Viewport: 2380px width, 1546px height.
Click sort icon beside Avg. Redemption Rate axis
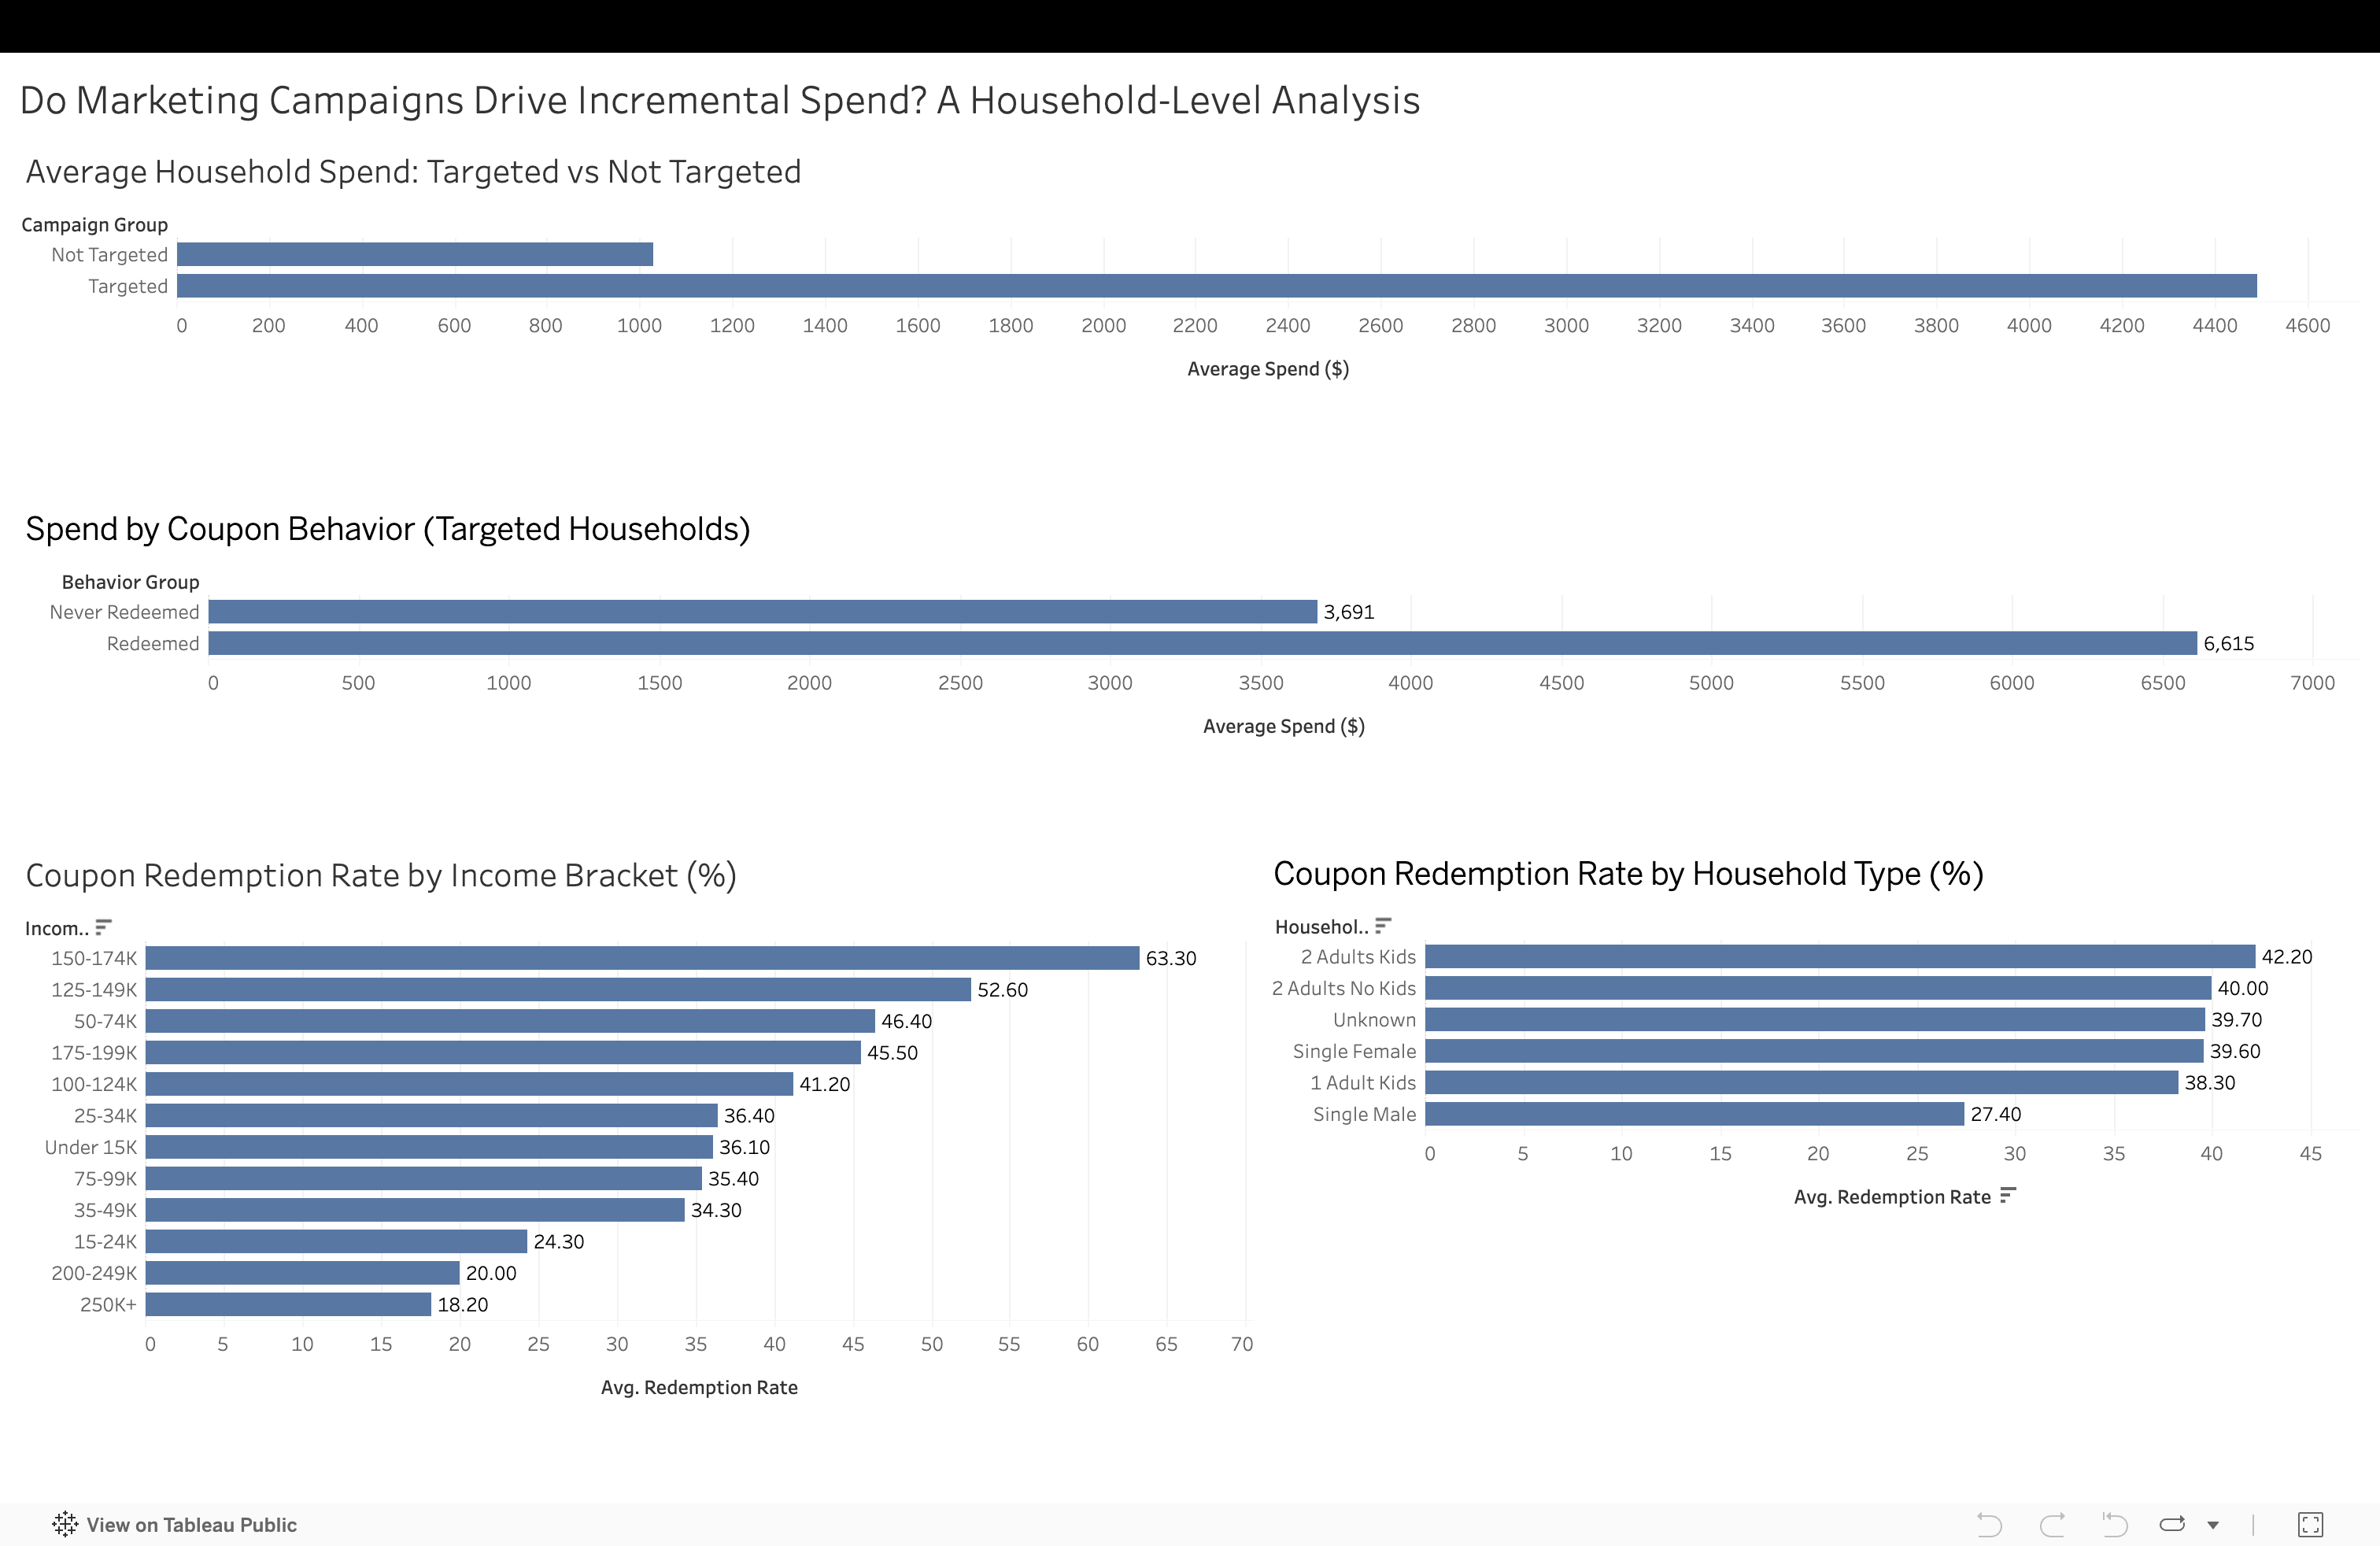click(2008, 1196)
